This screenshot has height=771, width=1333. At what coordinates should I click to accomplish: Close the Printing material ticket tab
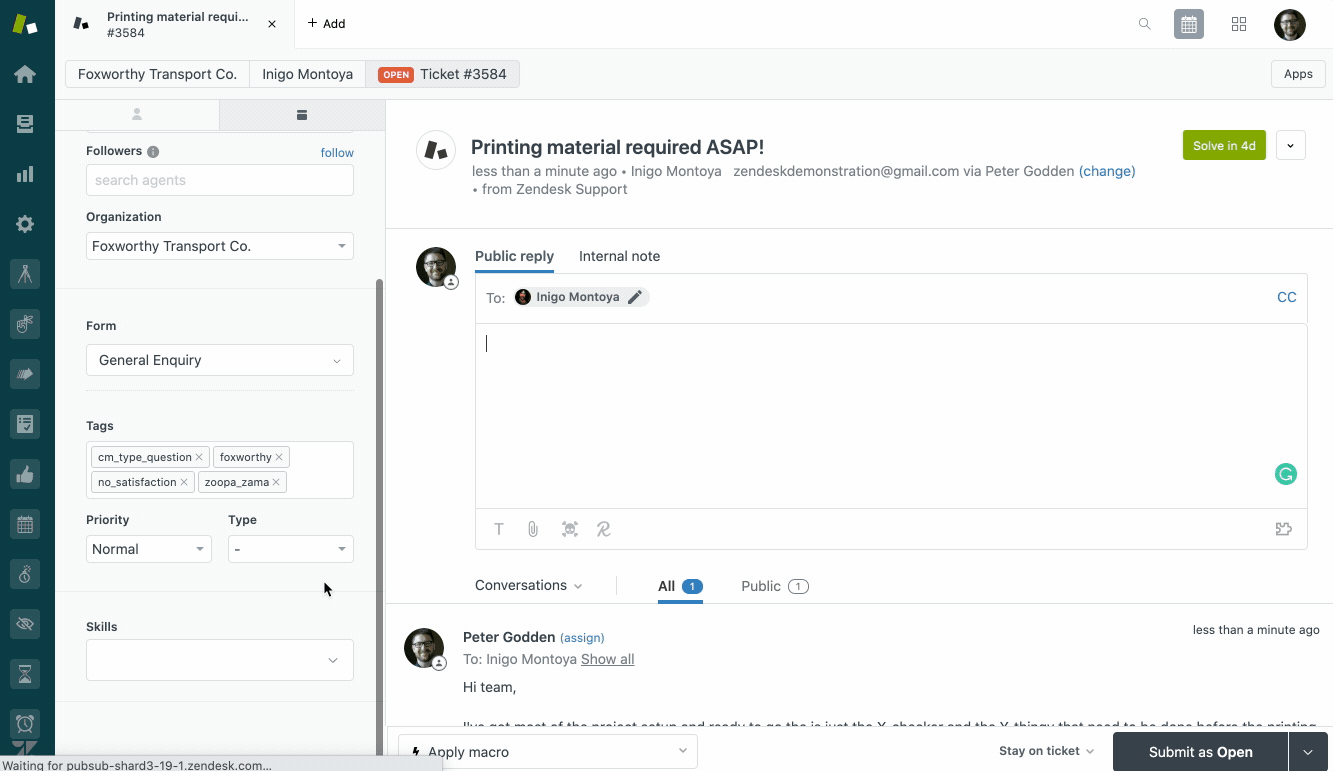272,24
